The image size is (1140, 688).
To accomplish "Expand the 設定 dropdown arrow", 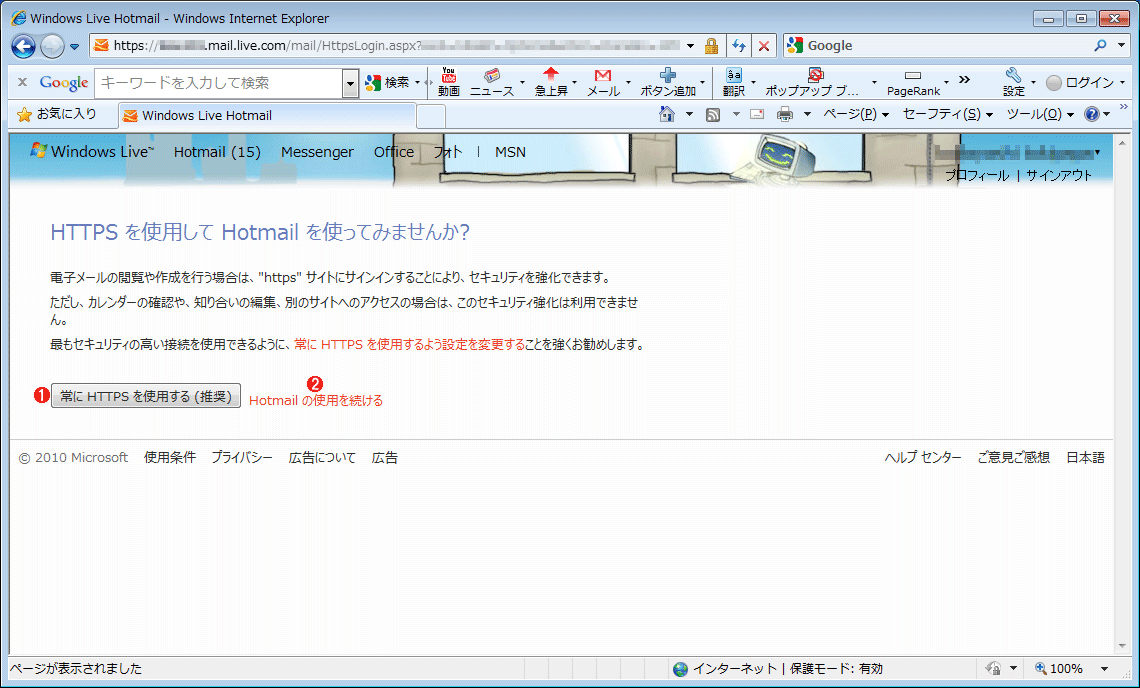I will tap(1033, 82).
